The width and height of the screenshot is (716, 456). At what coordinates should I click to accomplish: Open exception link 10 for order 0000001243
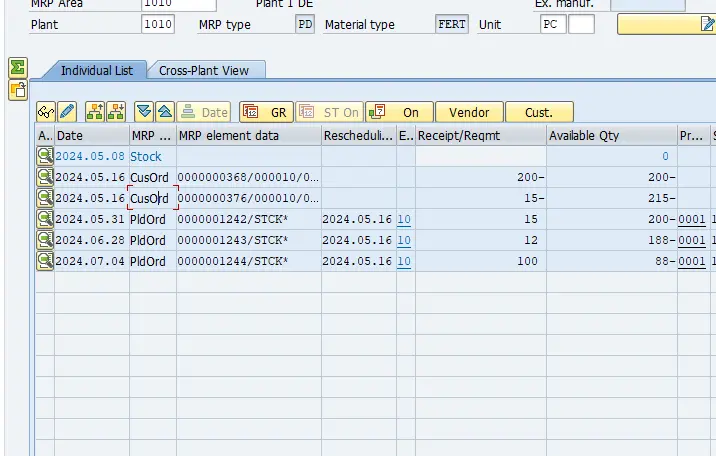[403, 240]
